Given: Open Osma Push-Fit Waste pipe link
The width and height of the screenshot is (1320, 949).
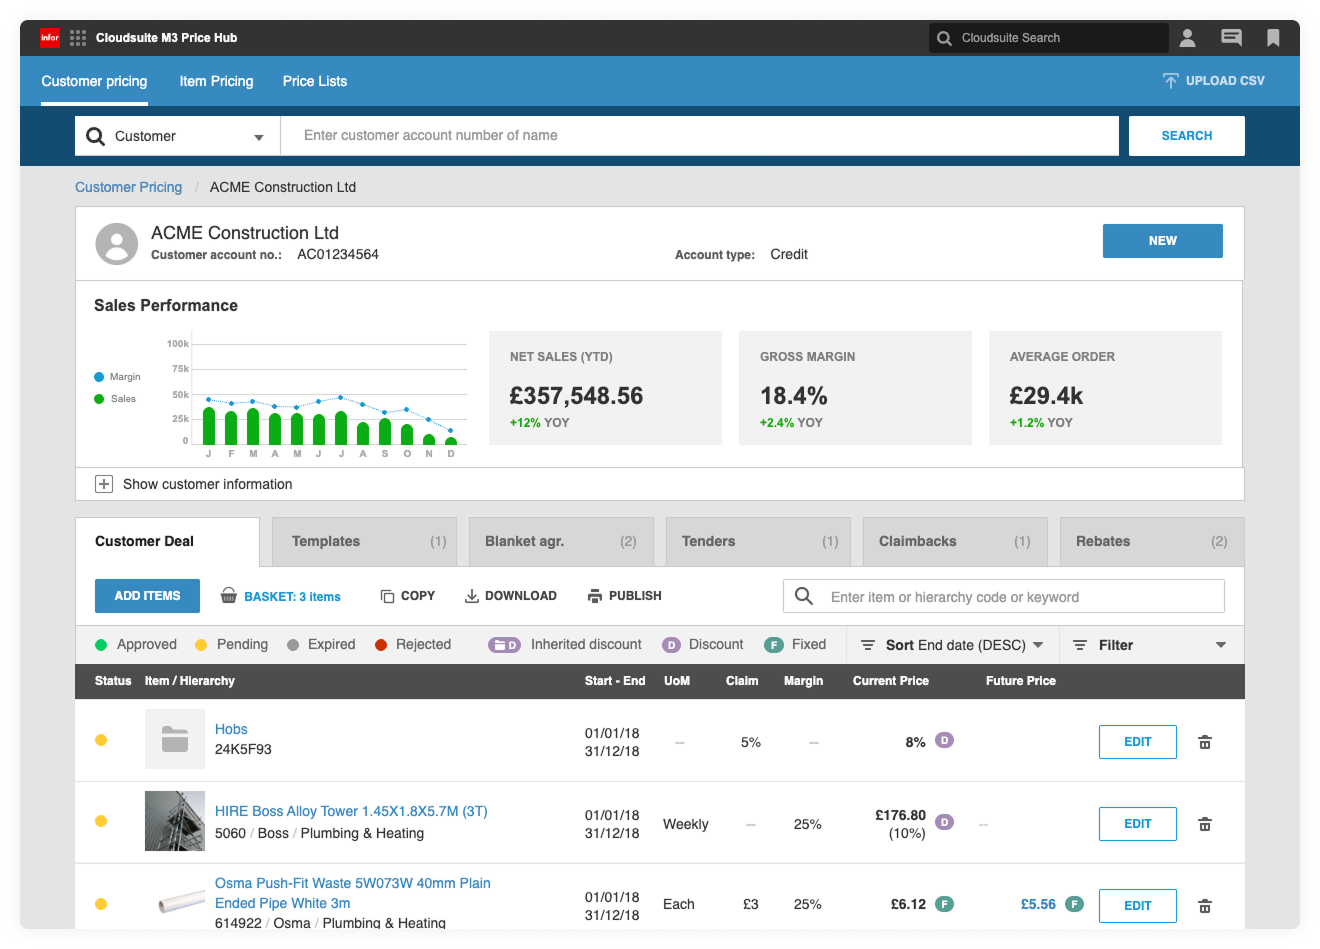Looking at the screenshot, I should [353, 893].
